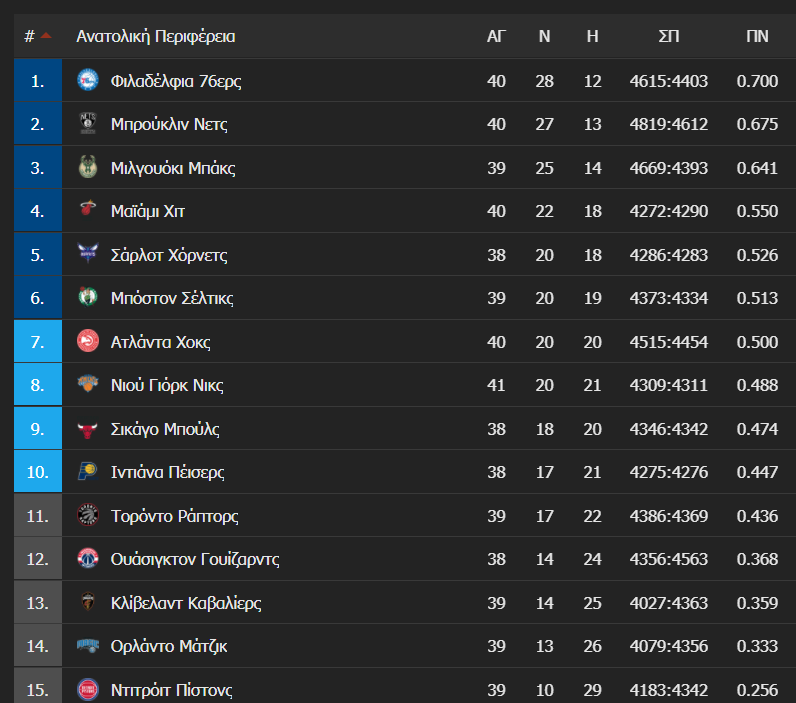Click the Indiana Pacers logo icon
The image size is (796, 703).
pyautogui.click(x=88, y=472)
